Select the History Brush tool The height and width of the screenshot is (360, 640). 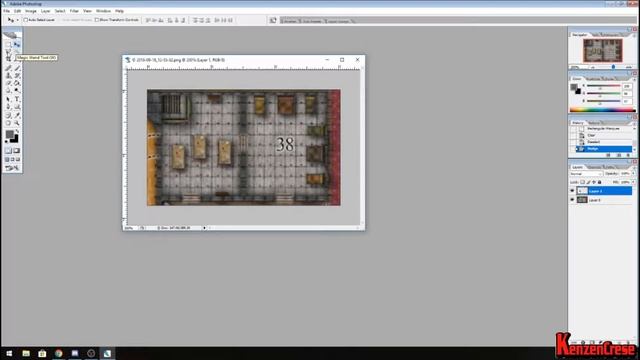(17, 76)
